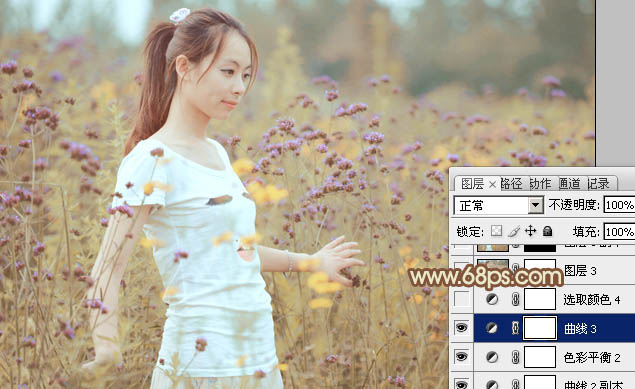Image resolution: width=635 pixels, height=389 pixels.
Task: Select the 选取颜色 4 layer name
Action: [x=592, y=300]
